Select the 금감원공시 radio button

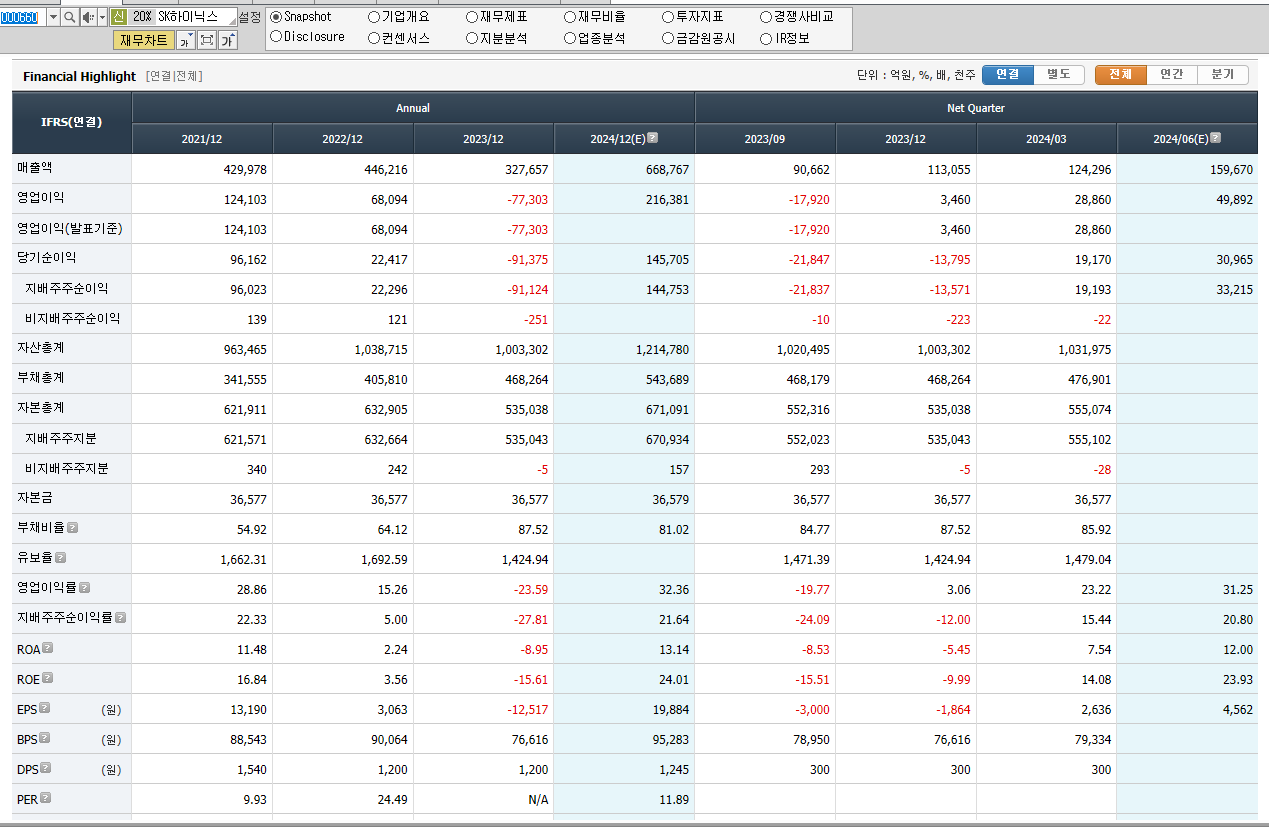click(x=668, y=38)
